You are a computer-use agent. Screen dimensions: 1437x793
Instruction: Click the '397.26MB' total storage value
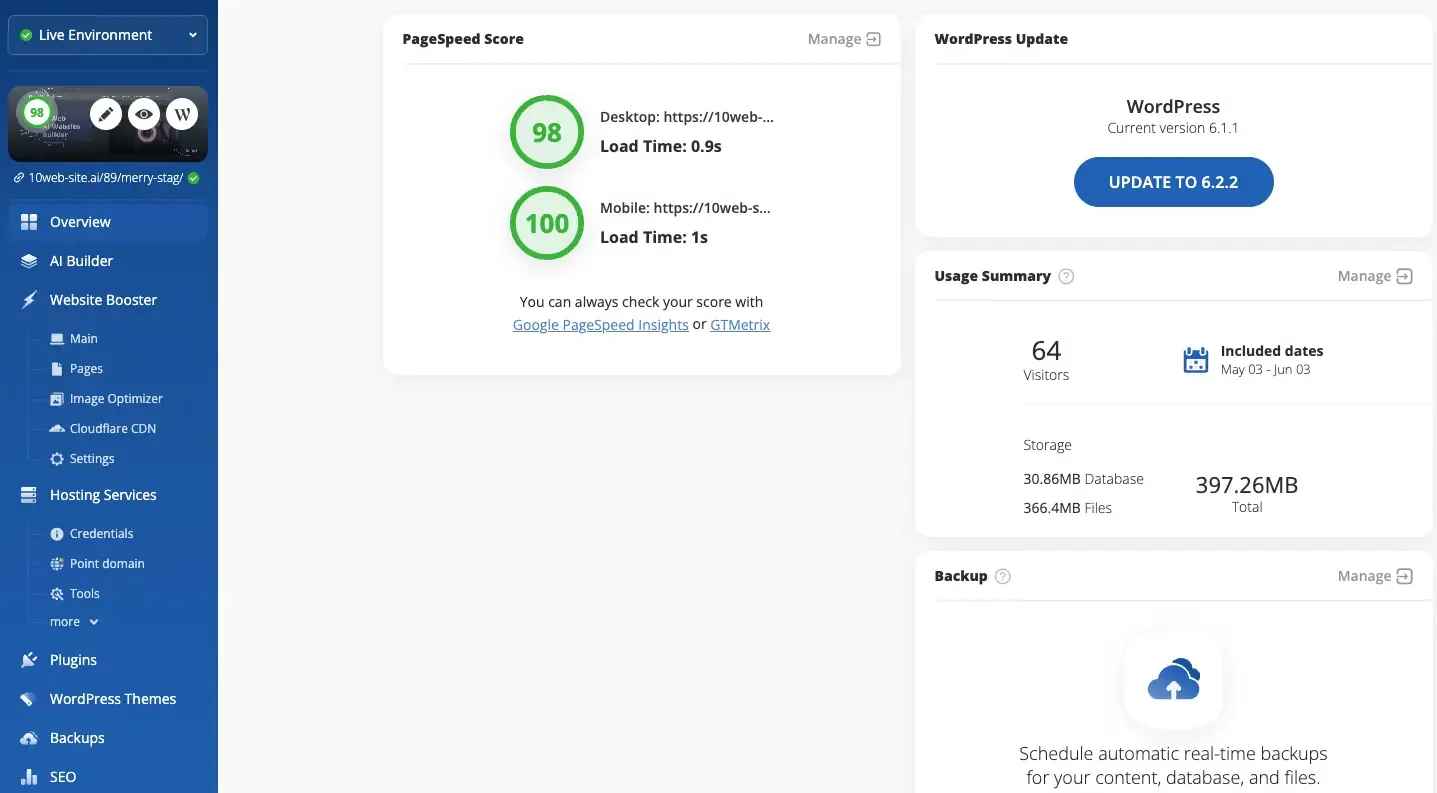click(1247, 486)
